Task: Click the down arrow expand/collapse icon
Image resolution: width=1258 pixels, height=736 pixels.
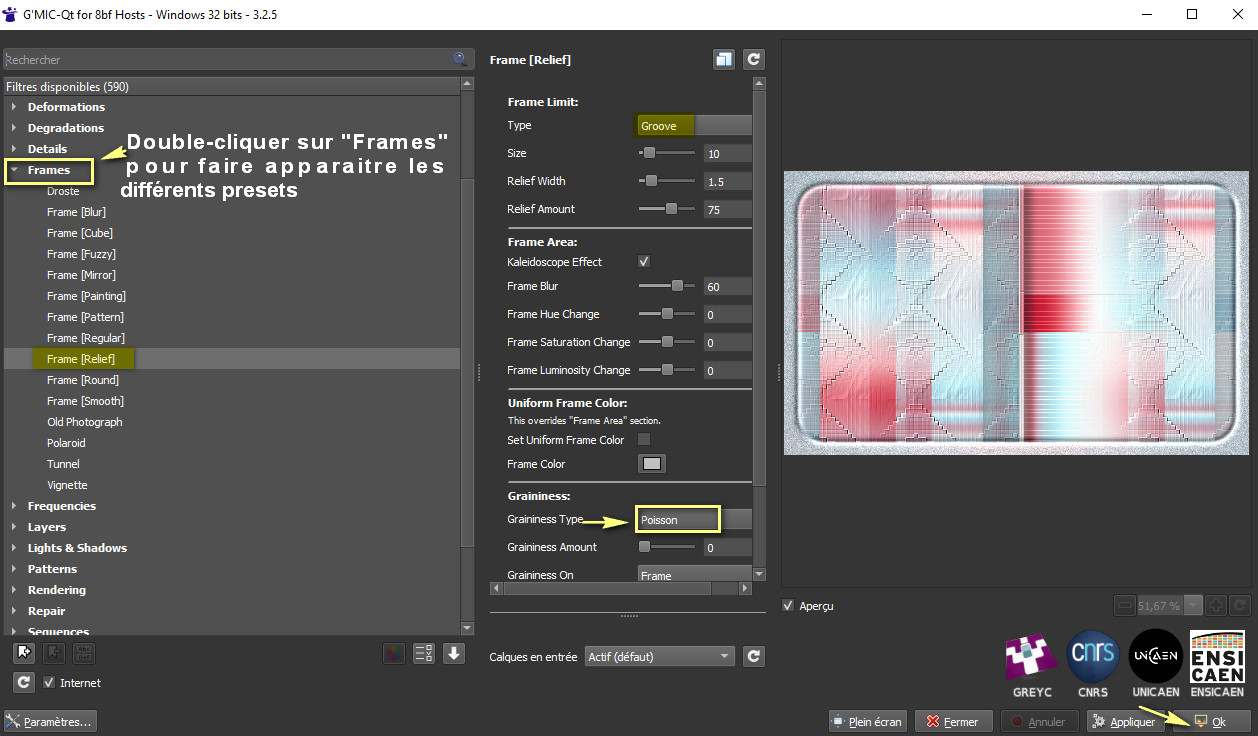Action: tap(454, 653)
